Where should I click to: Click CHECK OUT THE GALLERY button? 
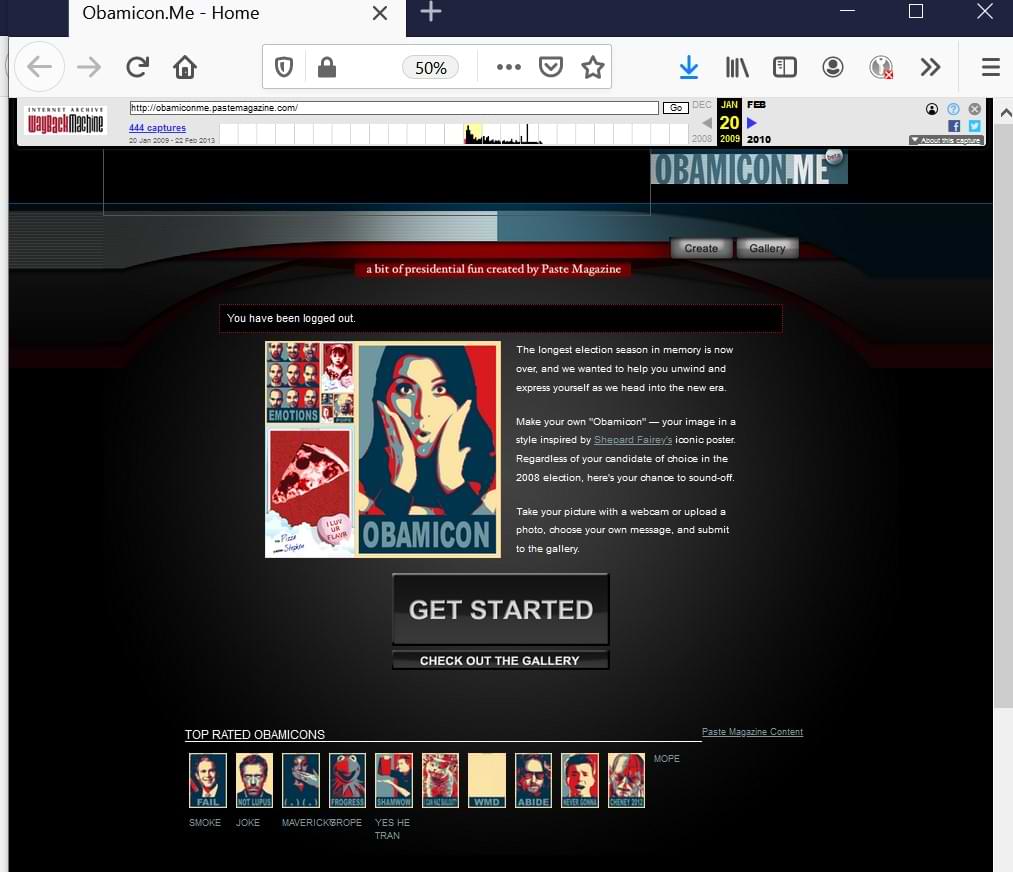[x=501, y=660]
